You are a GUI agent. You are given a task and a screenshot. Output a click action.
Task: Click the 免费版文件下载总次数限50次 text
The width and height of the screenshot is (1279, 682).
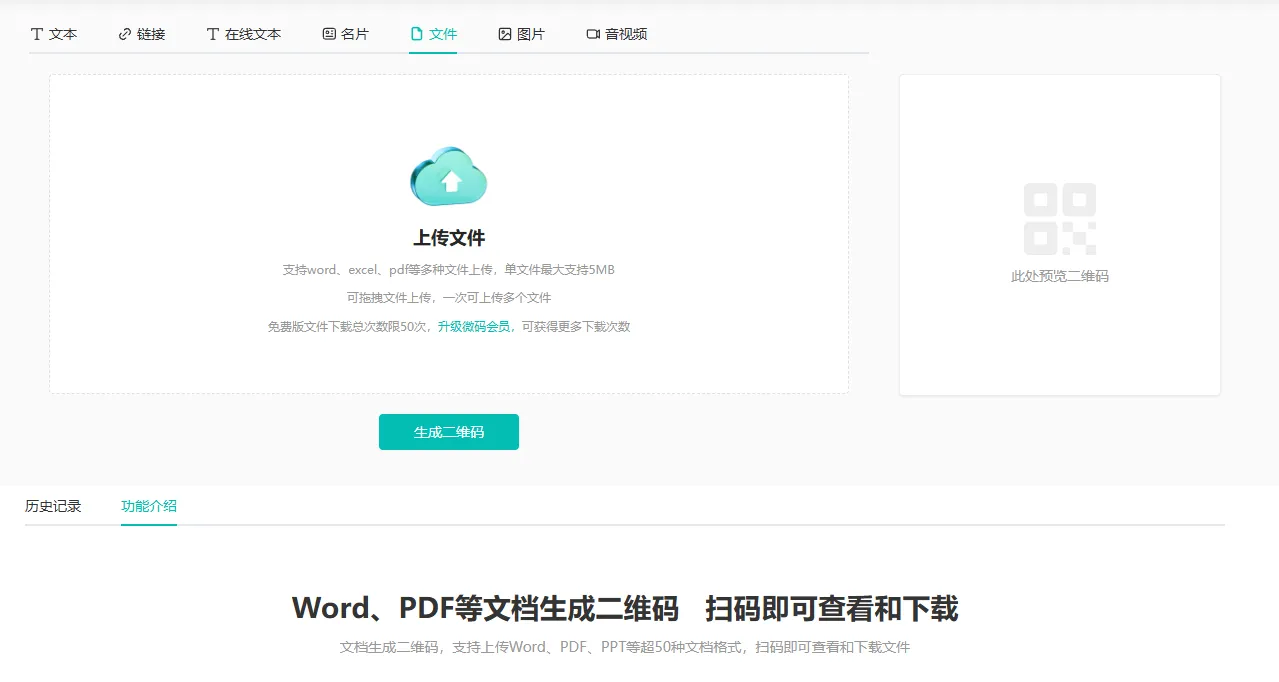pos(348,326)
